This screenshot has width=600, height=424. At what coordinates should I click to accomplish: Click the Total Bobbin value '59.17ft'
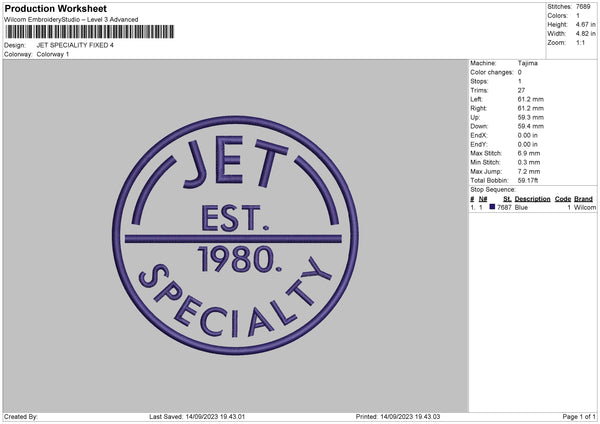point(528,180)
